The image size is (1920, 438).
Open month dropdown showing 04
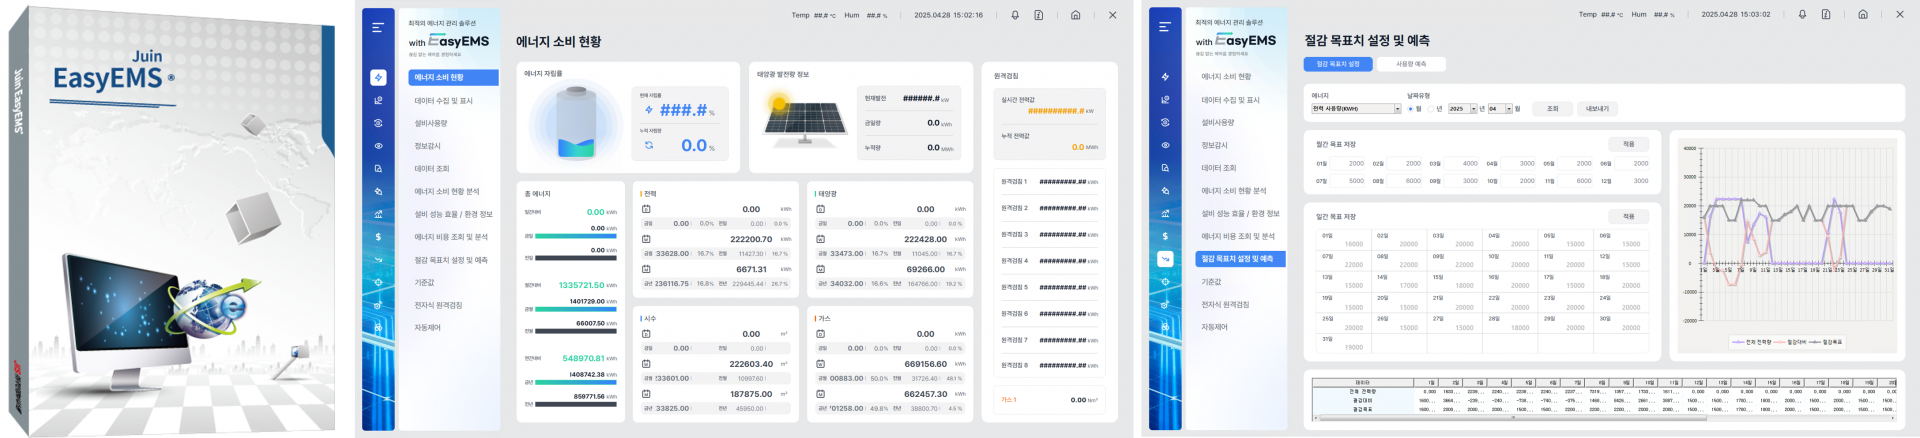coord(1499,109)
